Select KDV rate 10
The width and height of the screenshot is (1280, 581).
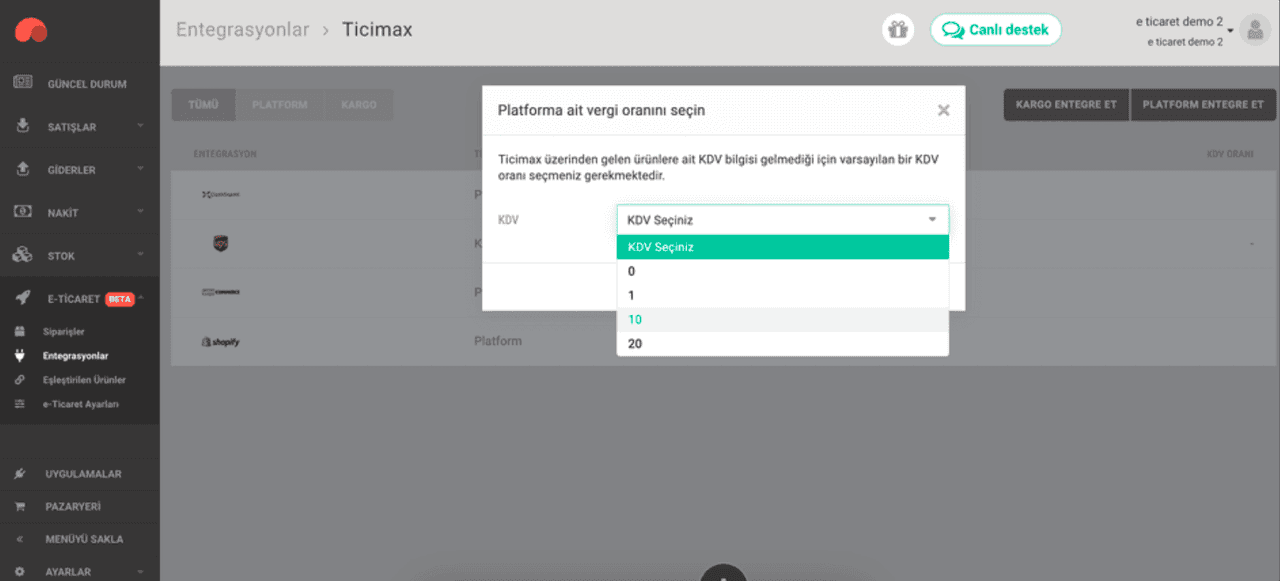click(x=782, y=320)
